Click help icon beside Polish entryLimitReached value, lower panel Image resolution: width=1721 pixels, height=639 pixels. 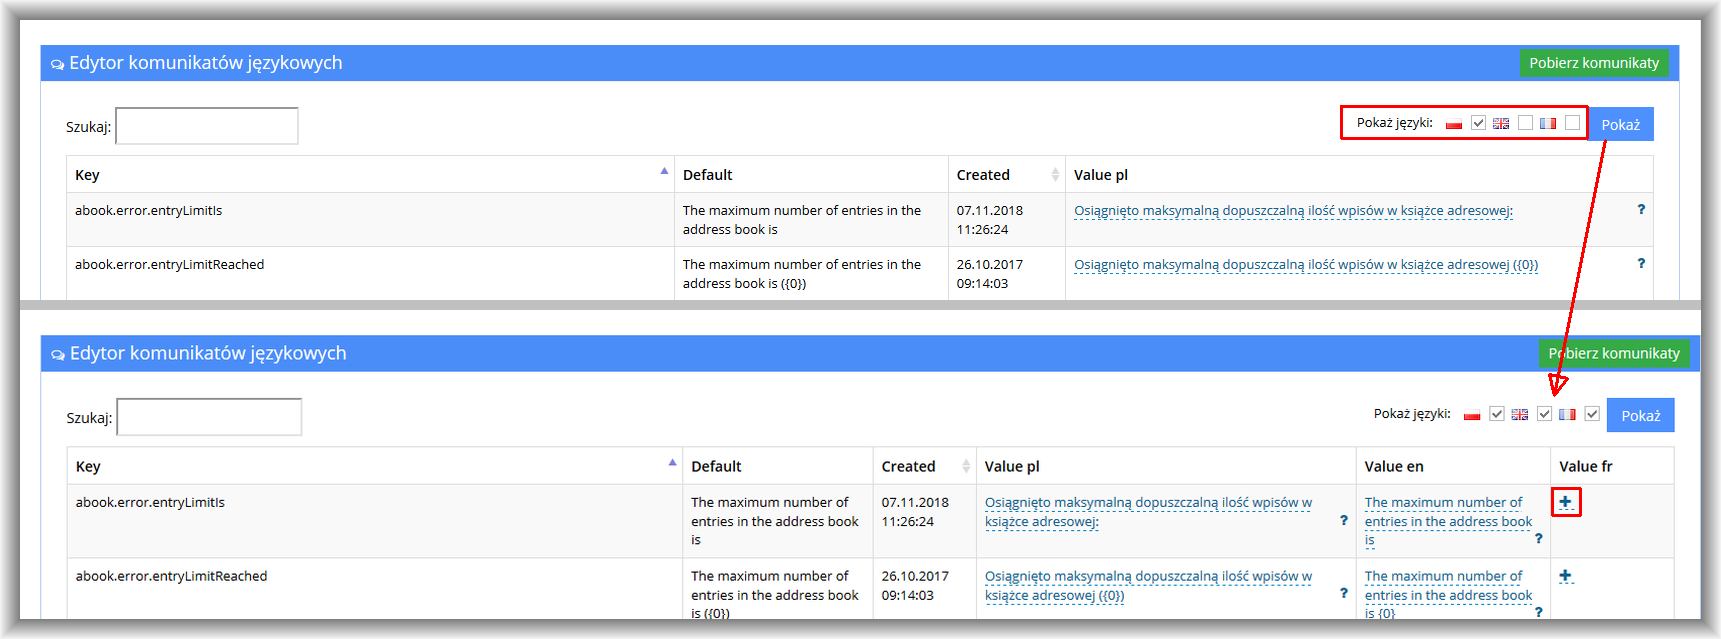pos(1344,594)
